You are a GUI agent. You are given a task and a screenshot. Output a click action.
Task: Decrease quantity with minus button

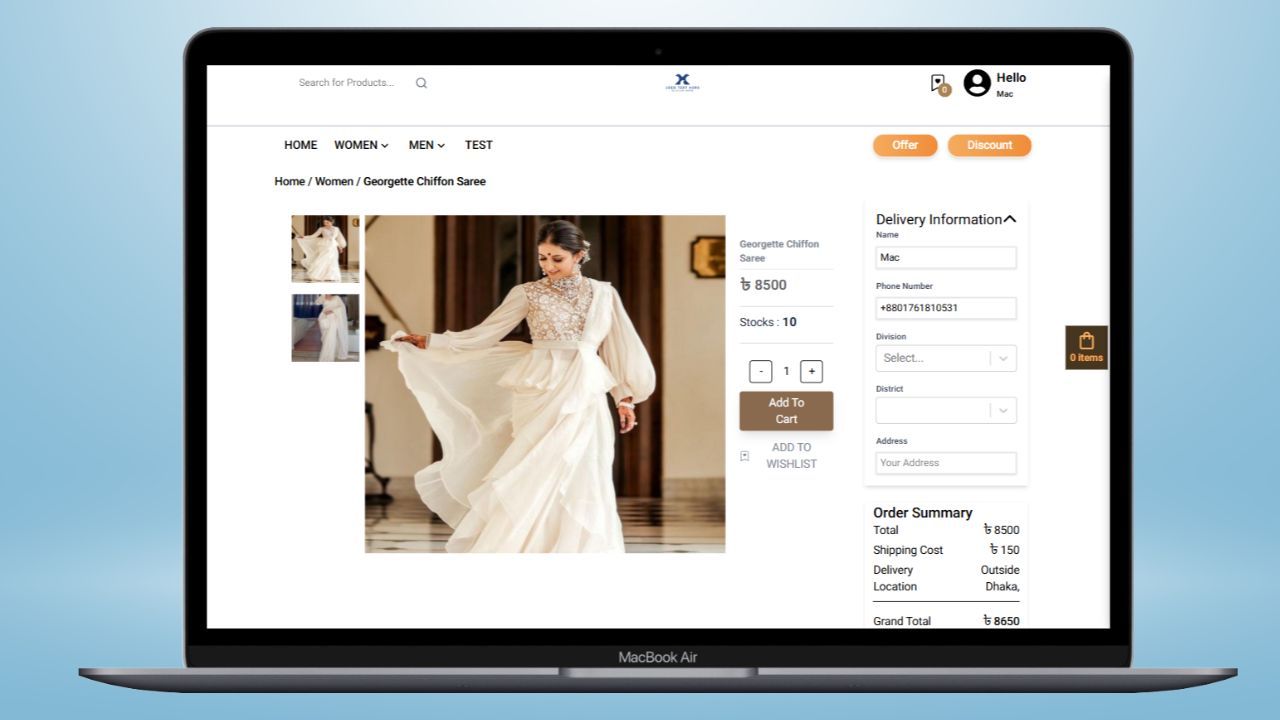(760, 371)
